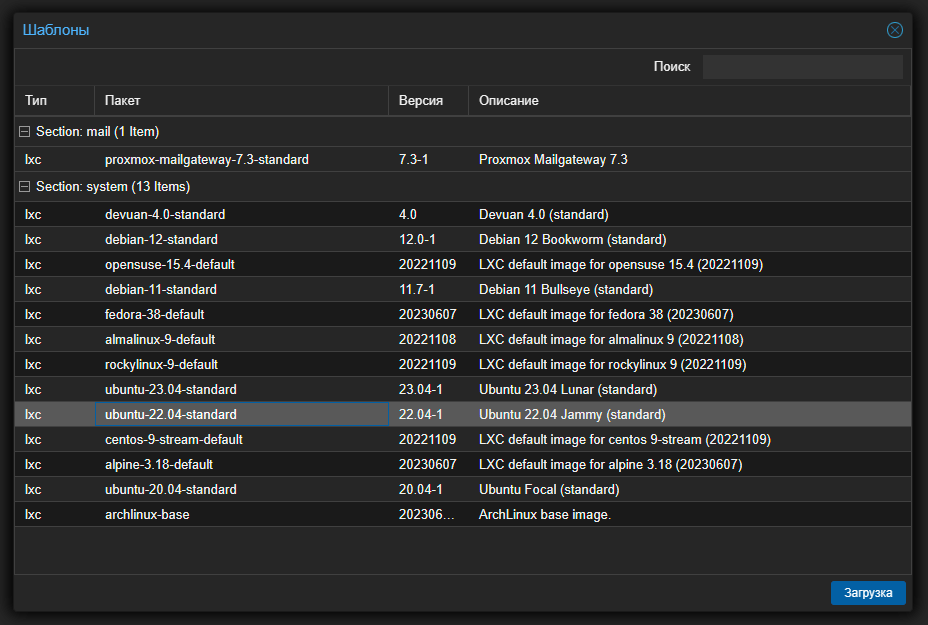
Task: Click the 11.7-1 version cell
Action: tap(428, 289)
